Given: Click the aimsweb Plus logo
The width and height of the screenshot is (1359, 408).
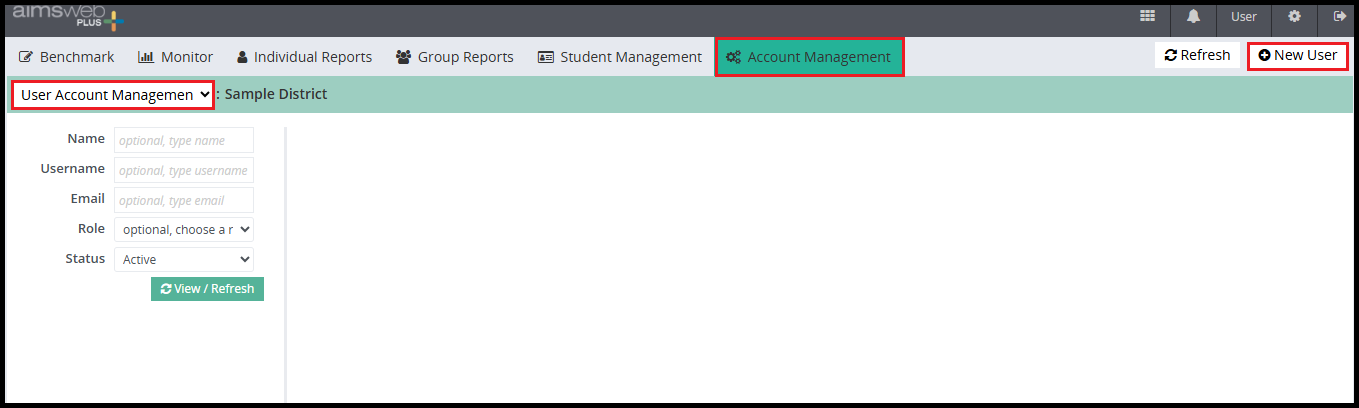Looking at the screenshot, I should coord(67,17).
